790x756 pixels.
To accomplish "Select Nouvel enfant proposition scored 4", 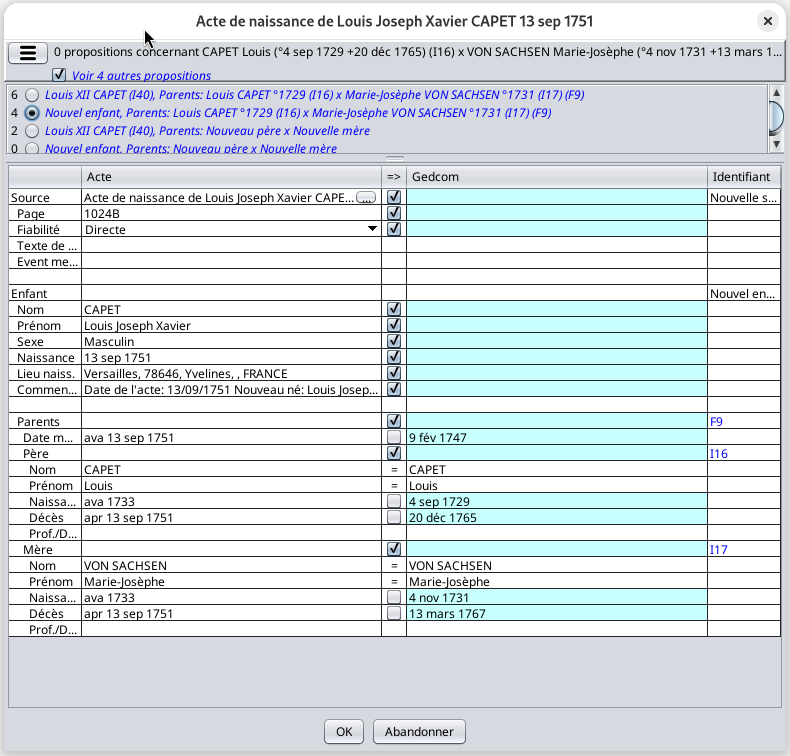I will pos(32,113).
